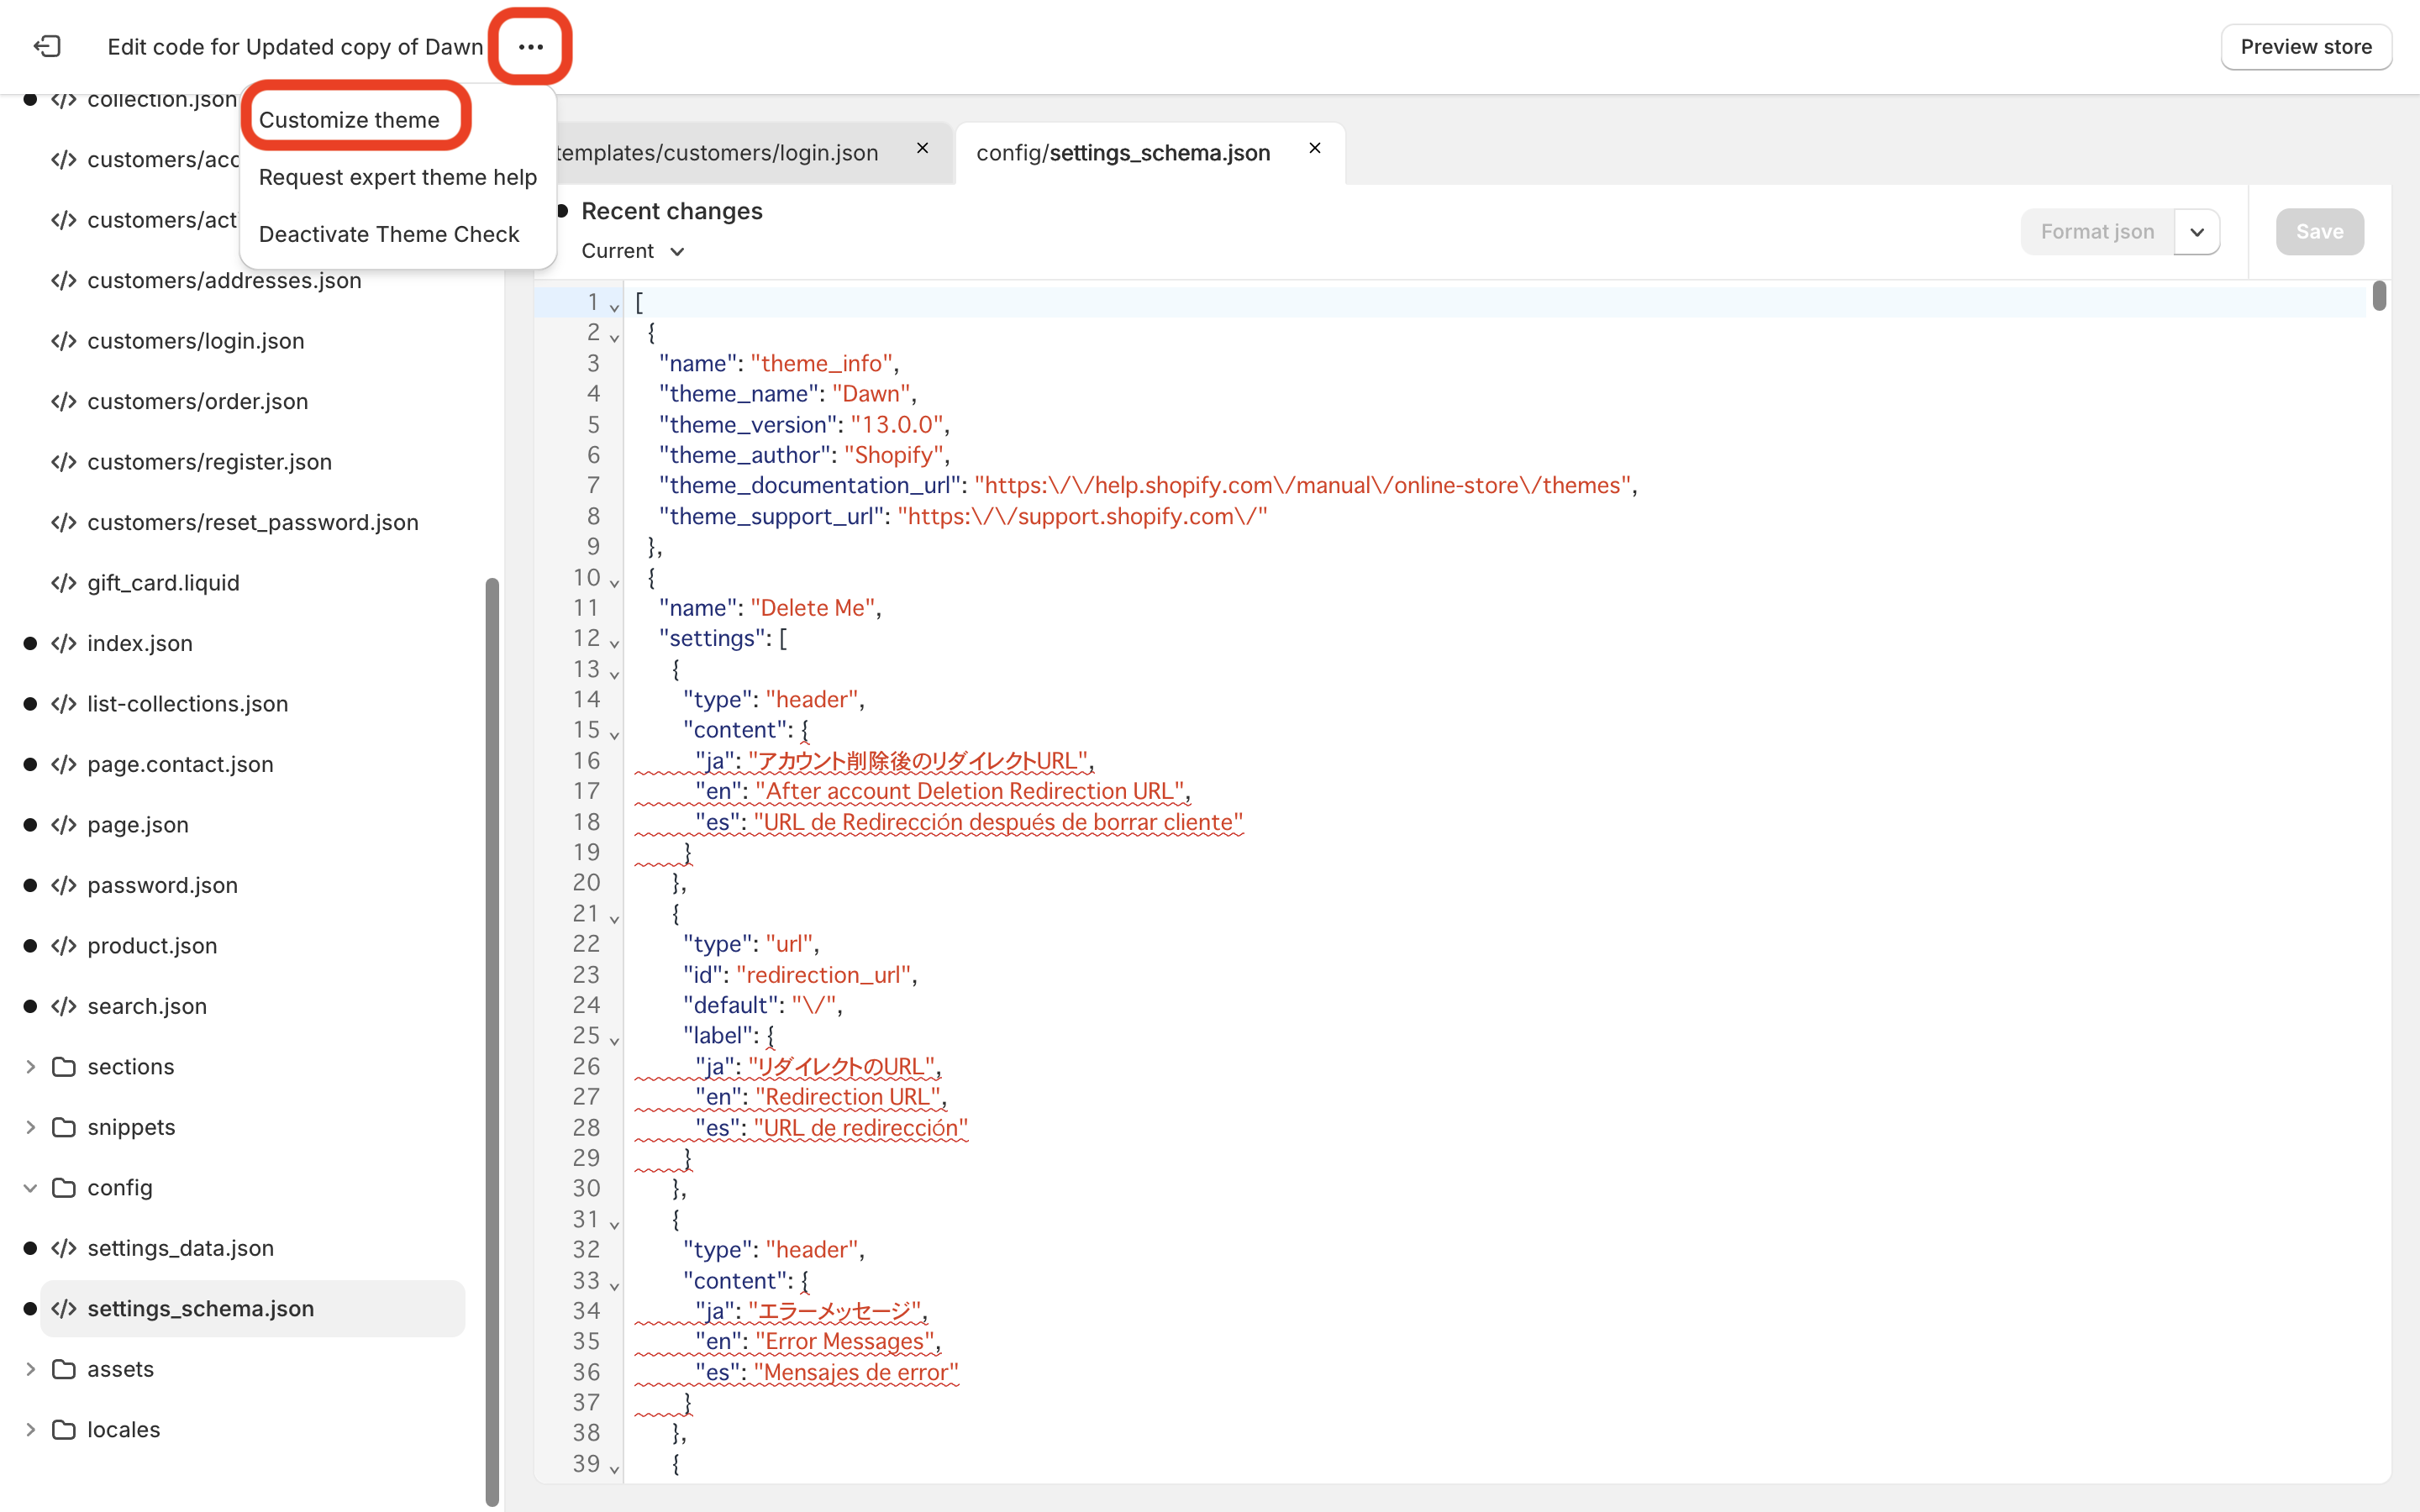2420x1512 pixels.
Task: Click the editor vertical scrollbar thumb
Action: point(2379,296)
